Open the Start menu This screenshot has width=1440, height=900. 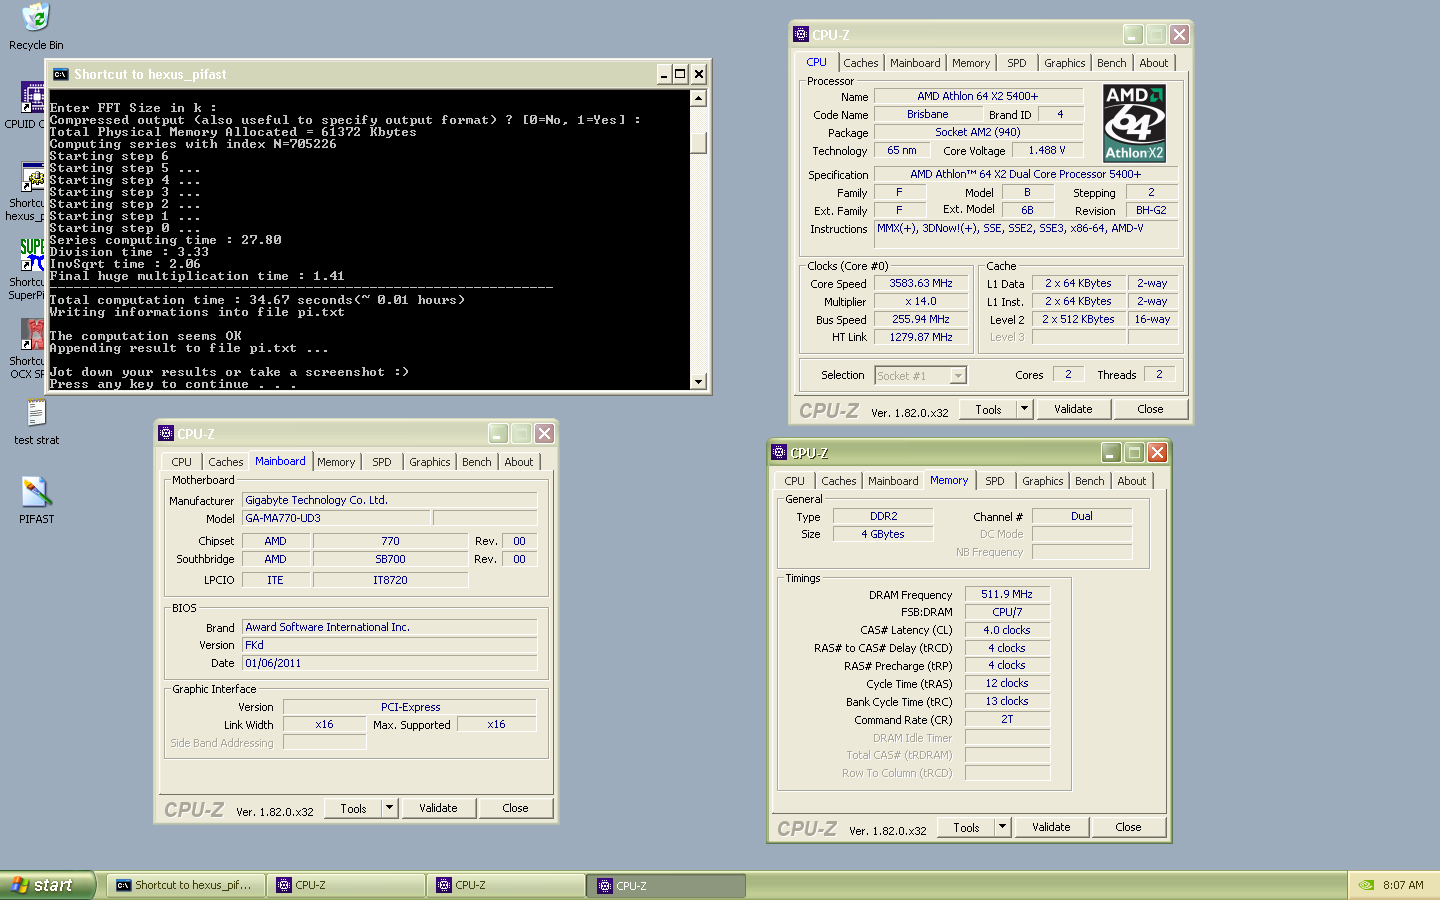(x=47, y=885)
